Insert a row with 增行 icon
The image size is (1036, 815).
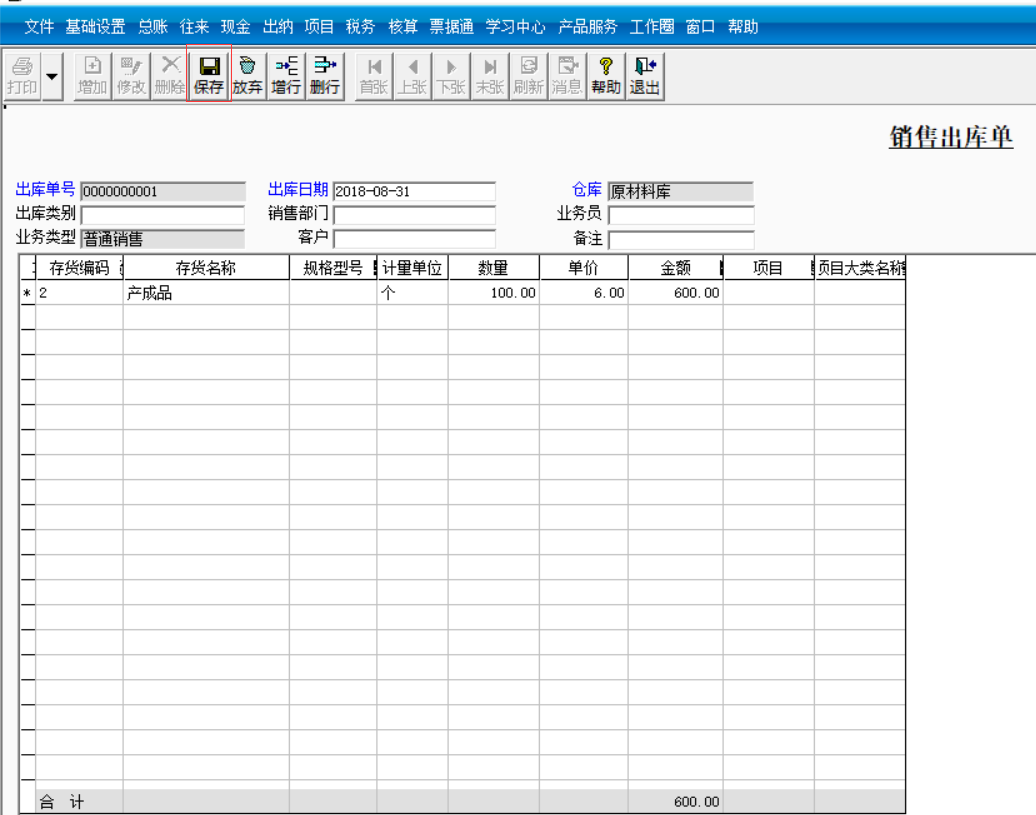[x=286, y=75]
